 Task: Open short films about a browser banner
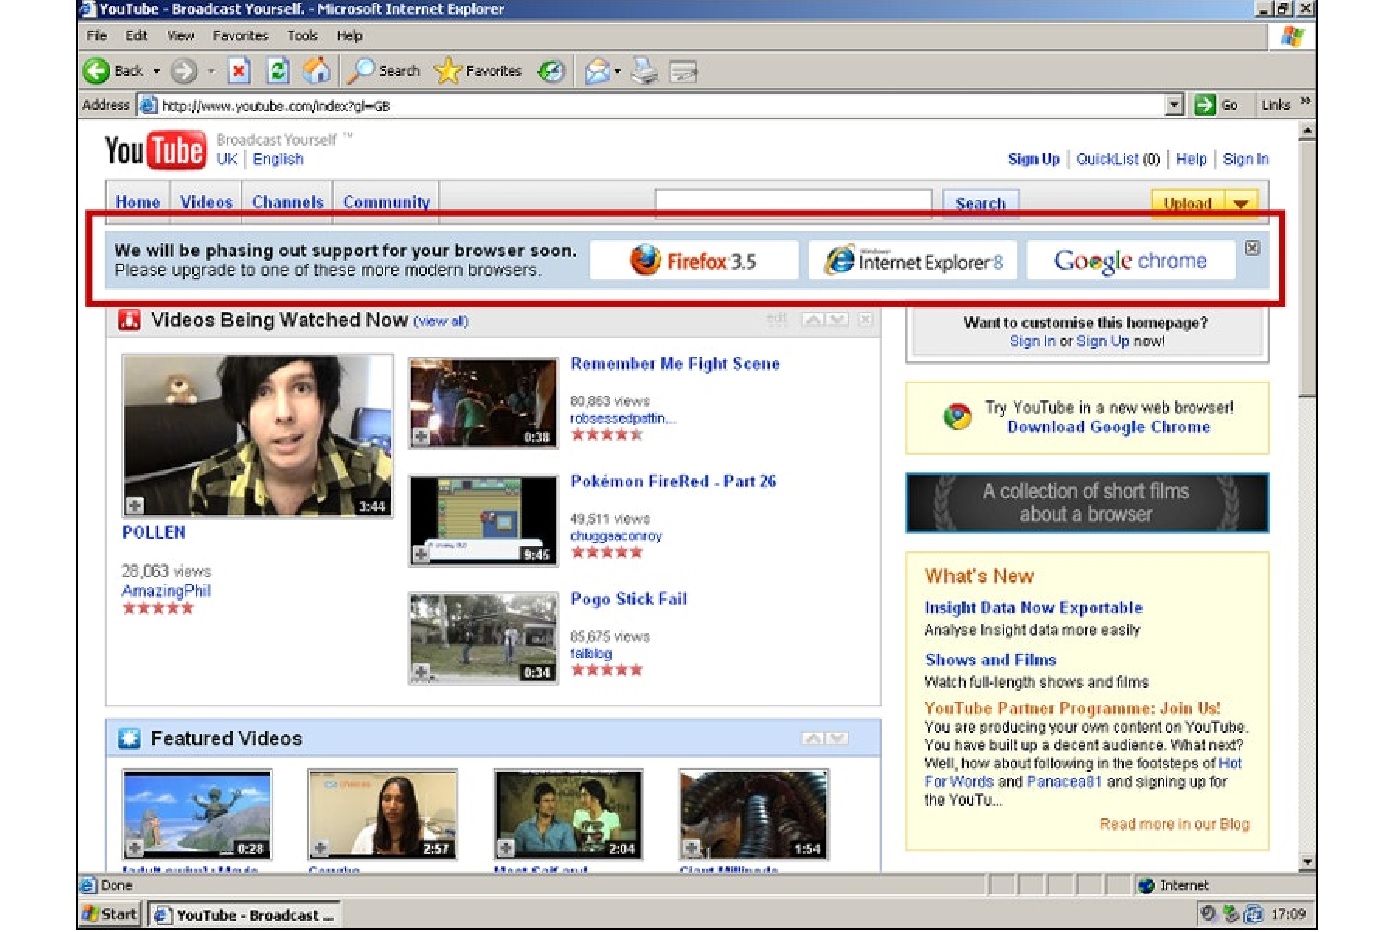(1087, 503)
